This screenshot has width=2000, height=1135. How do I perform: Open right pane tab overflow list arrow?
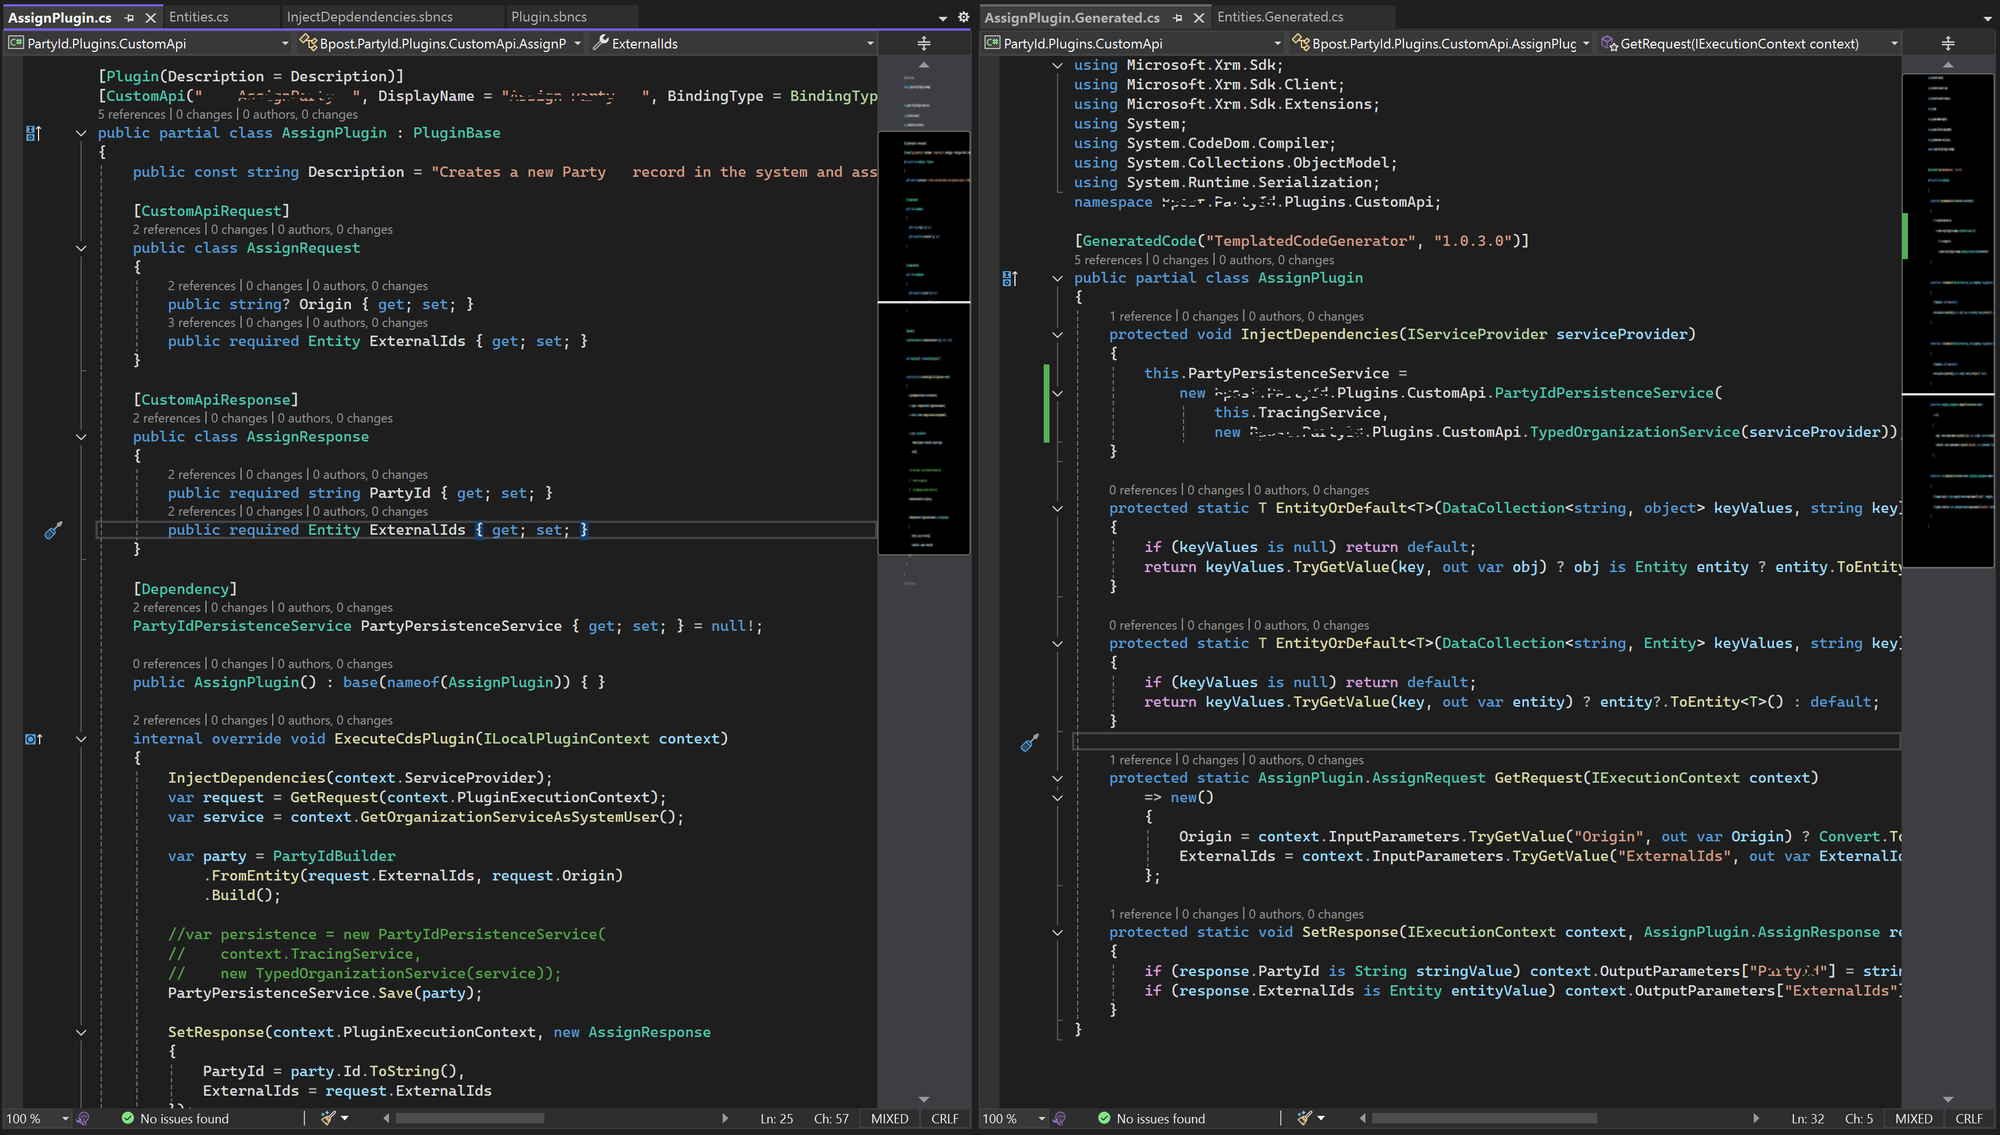click(1987, 18)
